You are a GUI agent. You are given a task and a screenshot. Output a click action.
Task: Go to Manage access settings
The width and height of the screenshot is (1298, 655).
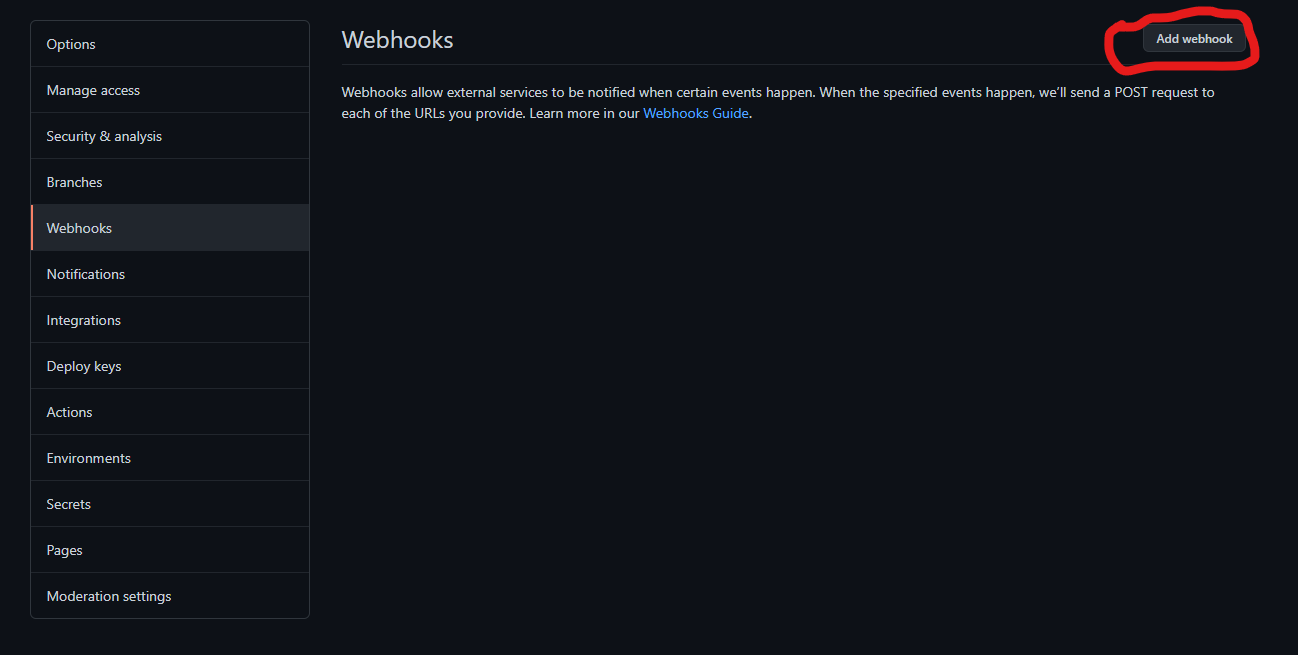coord(170,90)
